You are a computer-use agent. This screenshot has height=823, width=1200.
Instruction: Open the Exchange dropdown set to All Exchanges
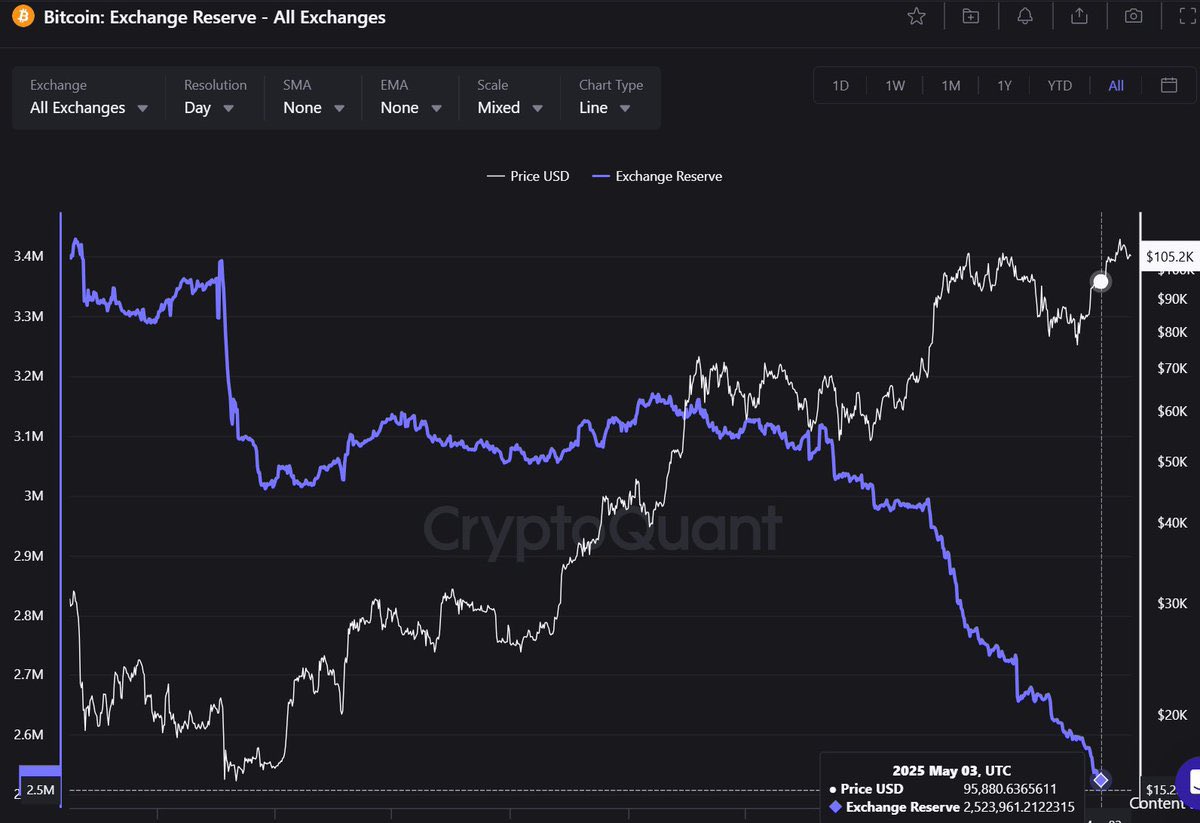tap(89, 97)
